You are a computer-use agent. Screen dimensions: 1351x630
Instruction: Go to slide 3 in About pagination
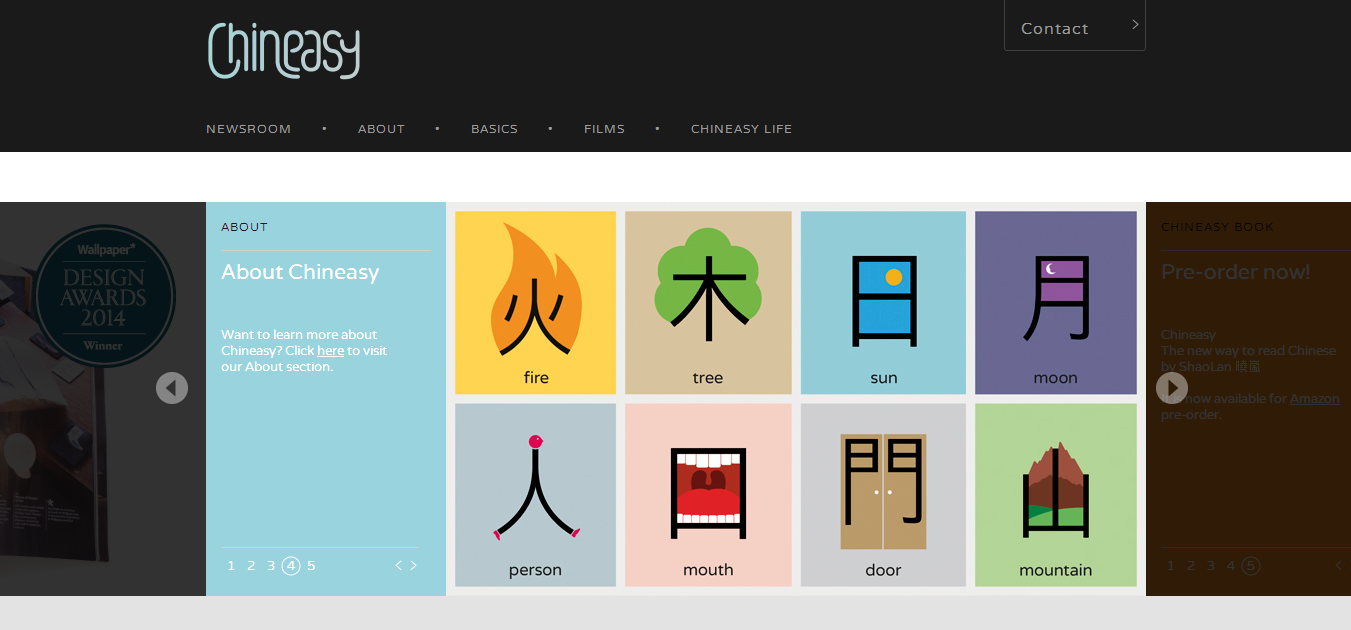(271, 566)
